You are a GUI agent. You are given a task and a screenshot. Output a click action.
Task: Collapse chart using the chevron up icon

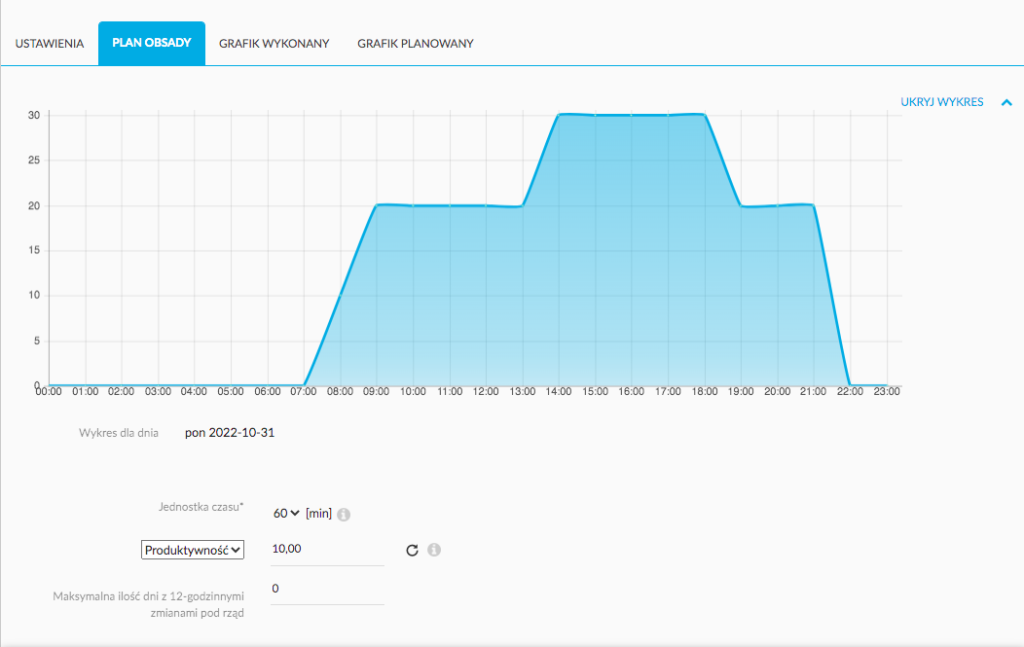[1006, 102]
